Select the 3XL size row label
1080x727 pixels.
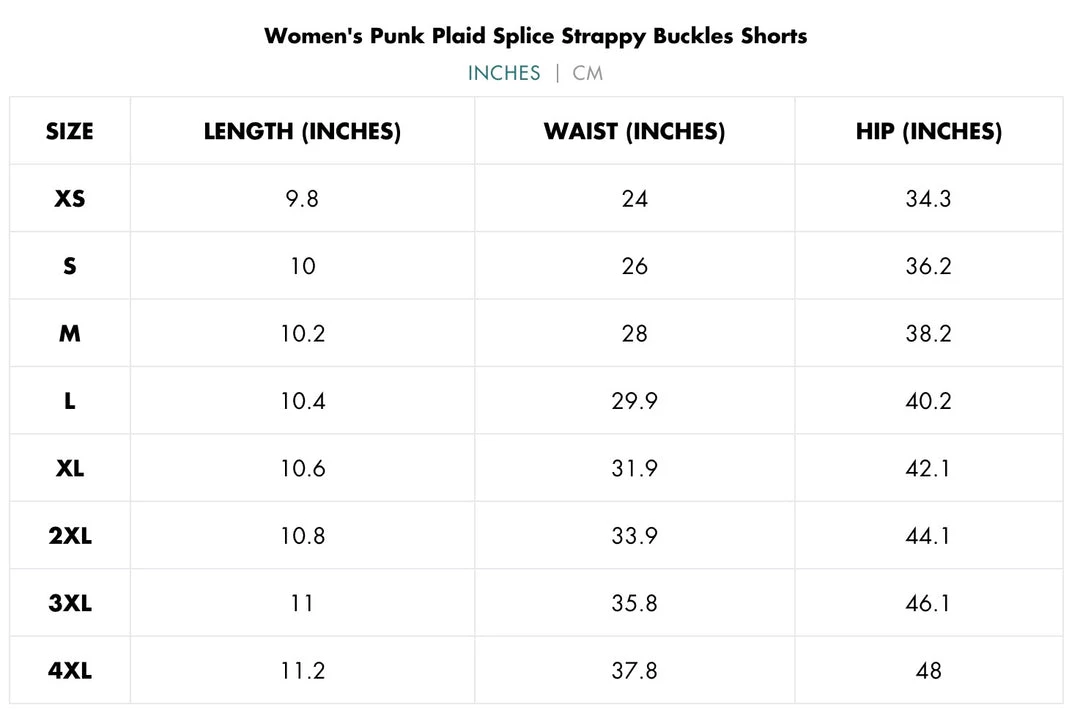click(70, 603)
